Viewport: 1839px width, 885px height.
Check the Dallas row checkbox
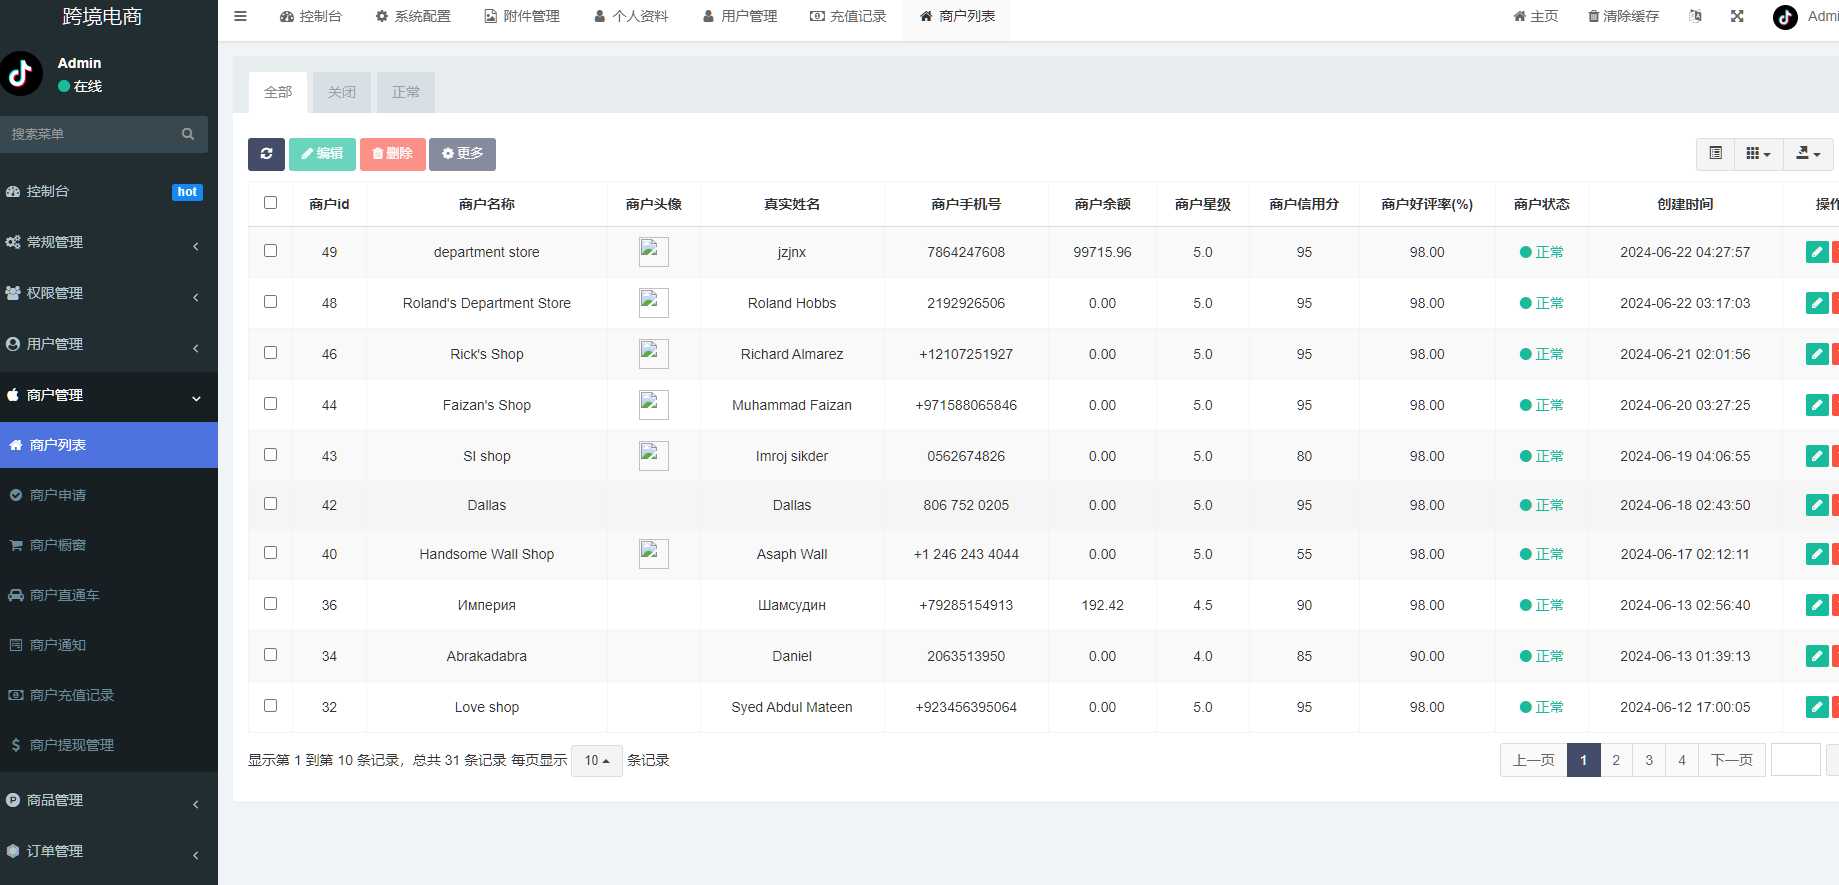coord(270,504)
